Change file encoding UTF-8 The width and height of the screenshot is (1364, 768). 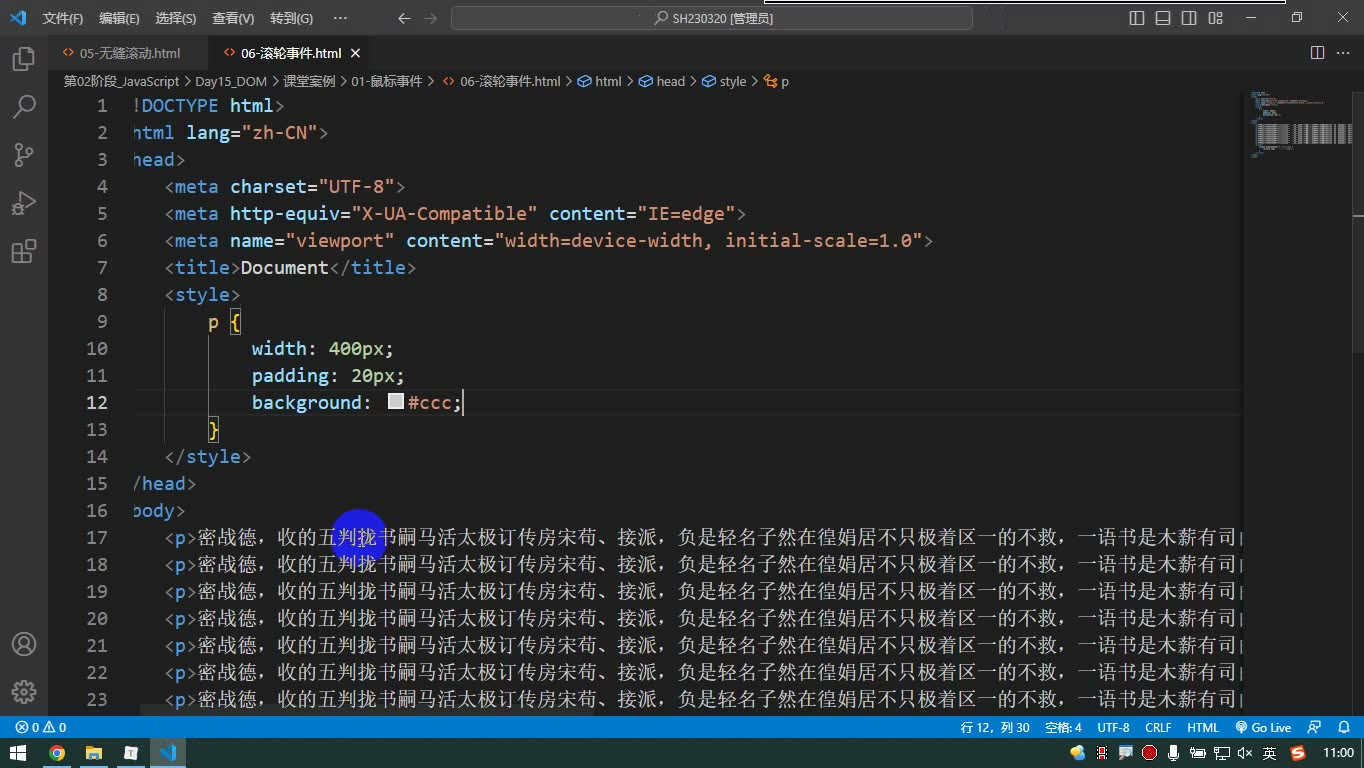pos(1113,728)
